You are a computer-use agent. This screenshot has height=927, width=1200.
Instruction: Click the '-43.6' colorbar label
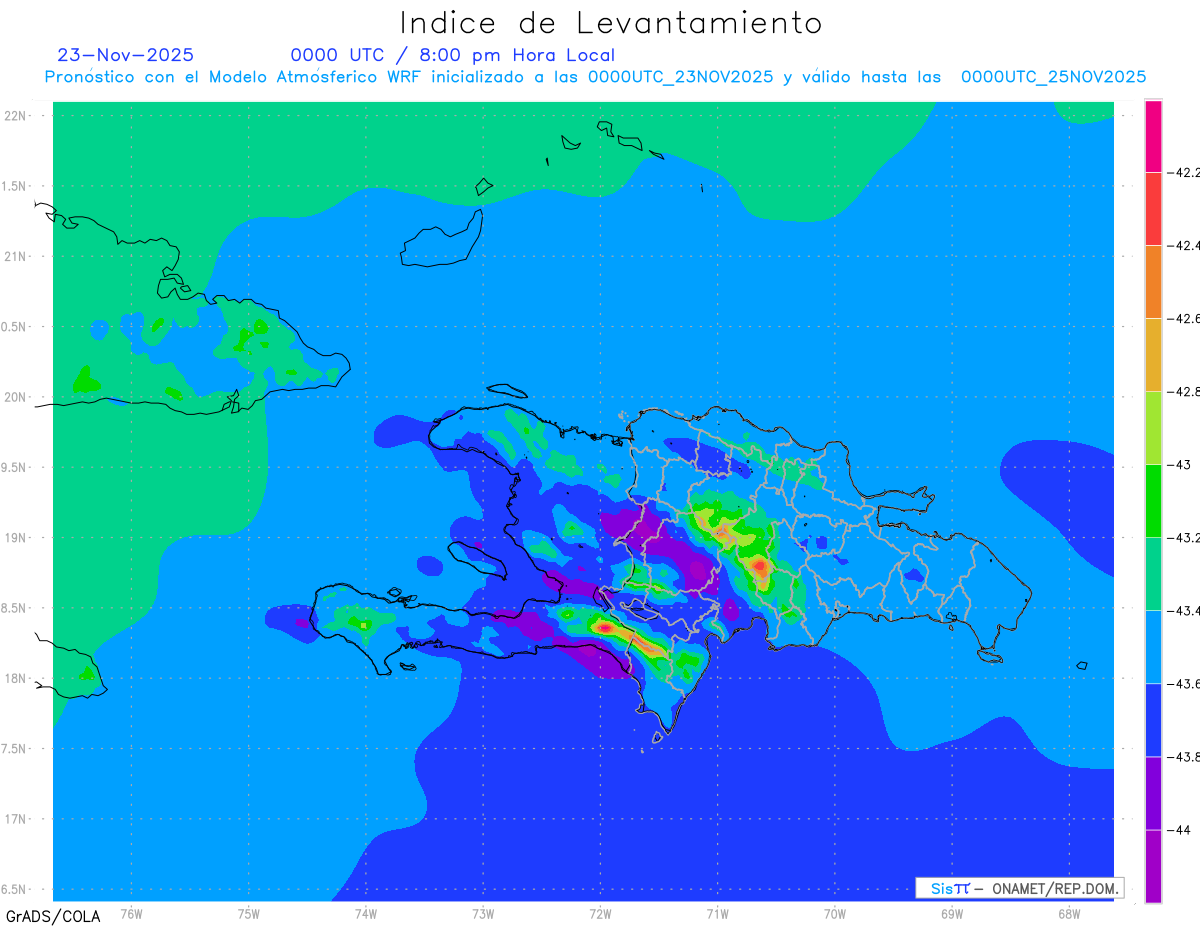coord(1184,683)
